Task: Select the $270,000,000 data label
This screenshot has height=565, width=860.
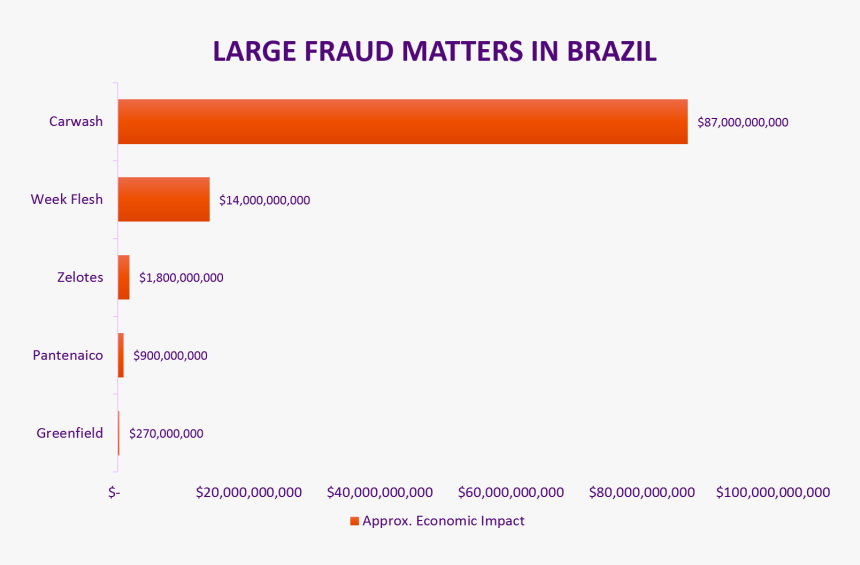Action: point(166,434)
